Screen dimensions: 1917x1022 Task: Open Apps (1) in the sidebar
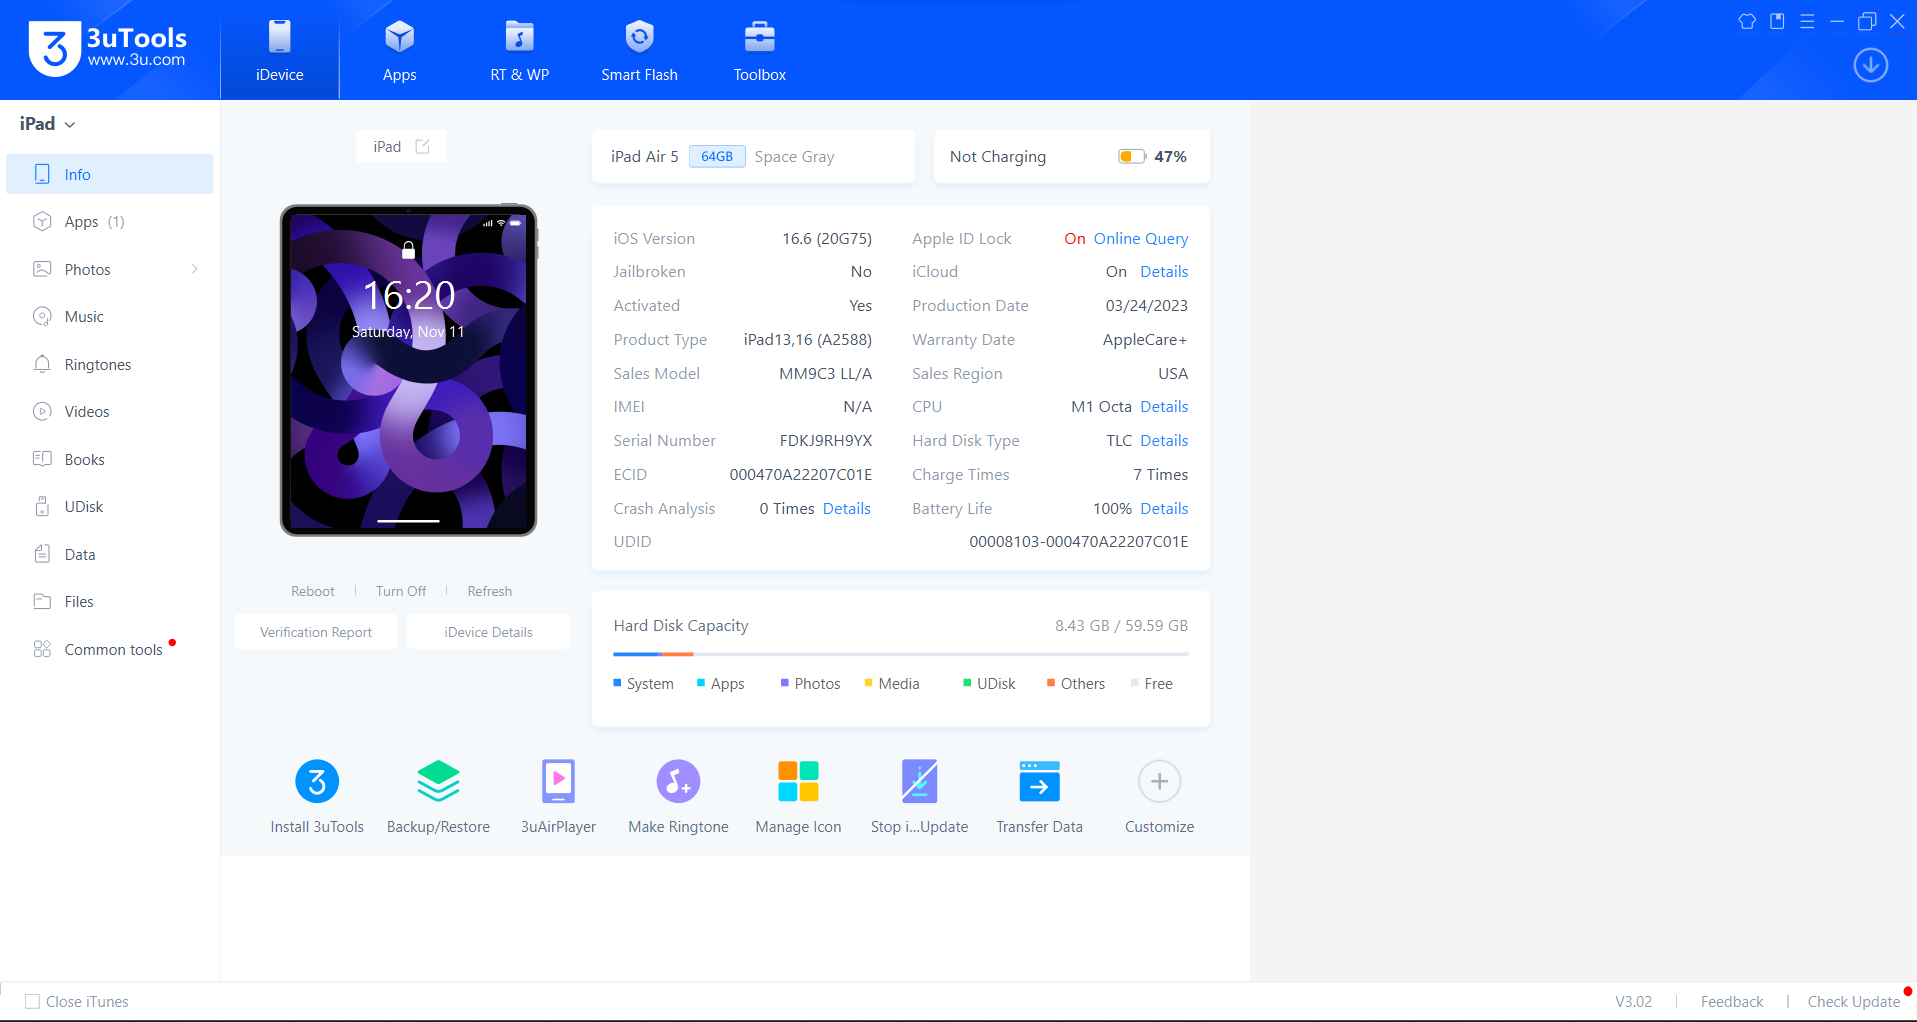110,222
